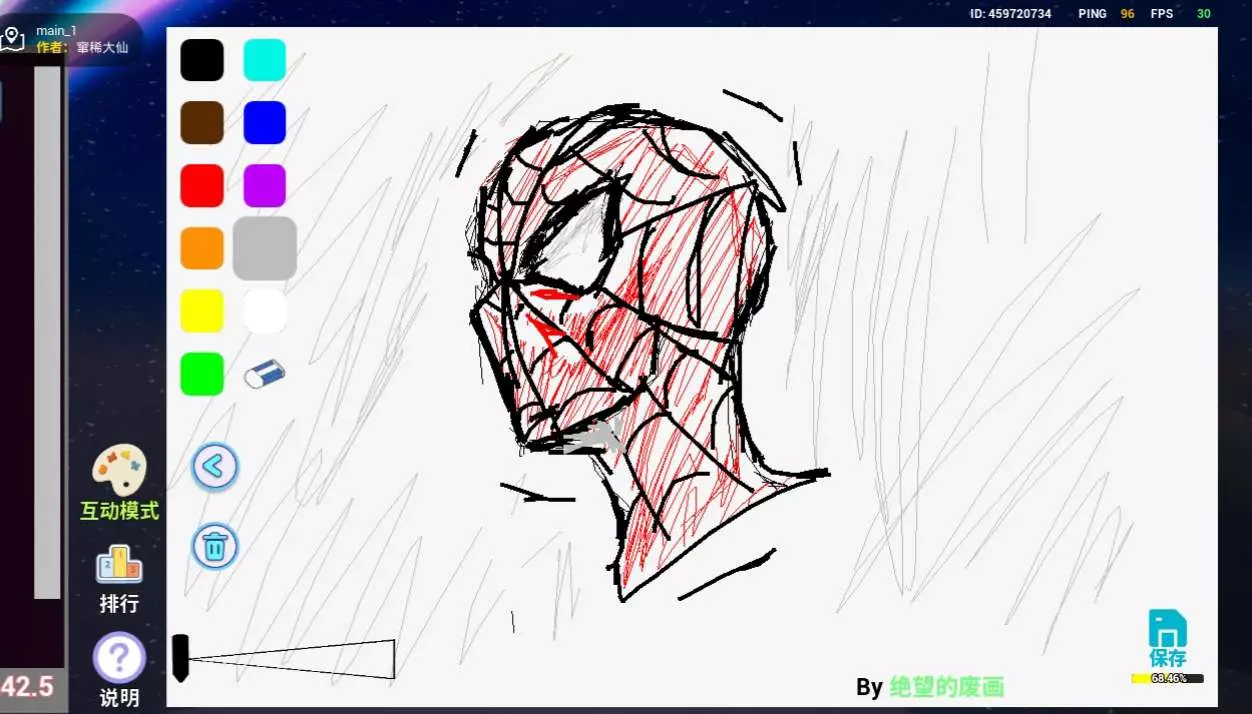Click the undo back arrow button

[215, 467]
